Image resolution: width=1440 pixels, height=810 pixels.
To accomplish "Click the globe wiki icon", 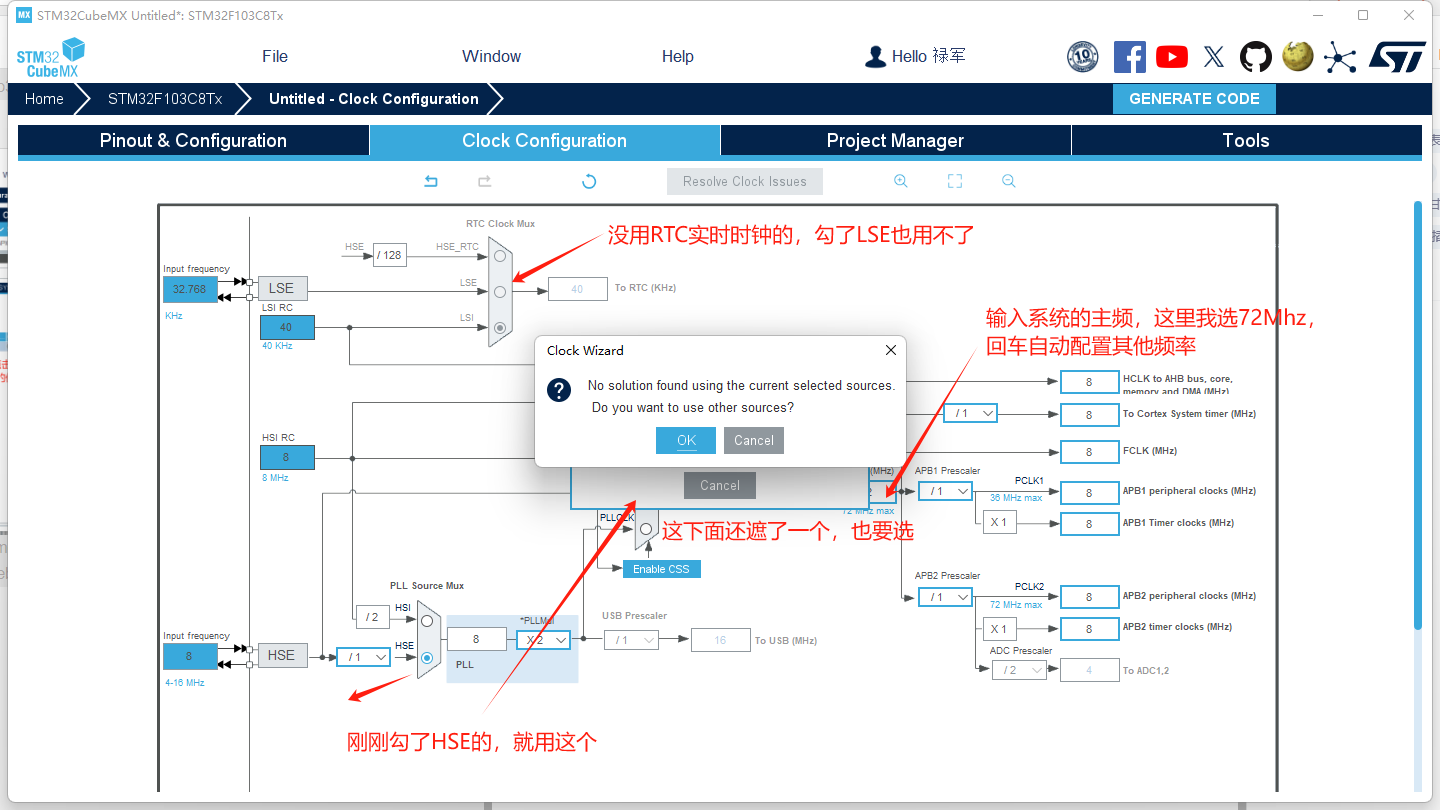I will [x=1298, y=56].
